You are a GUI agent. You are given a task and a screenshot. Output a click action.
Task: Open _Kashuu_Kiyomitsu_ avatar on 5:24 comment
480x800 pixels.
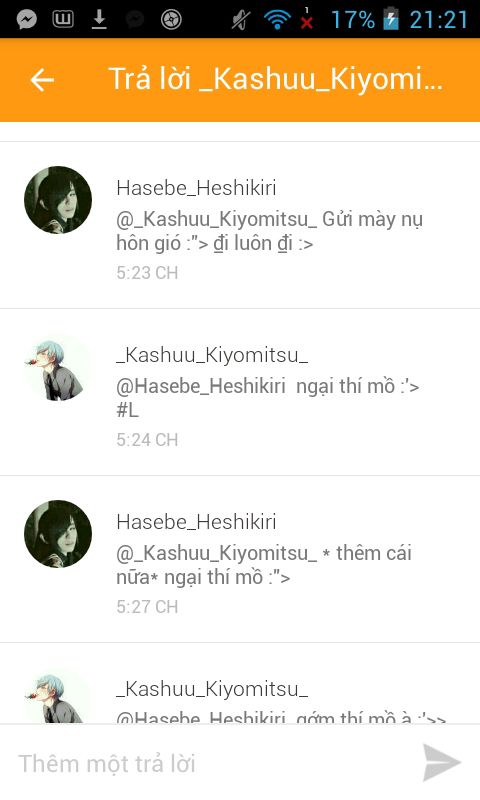point(58,367)
